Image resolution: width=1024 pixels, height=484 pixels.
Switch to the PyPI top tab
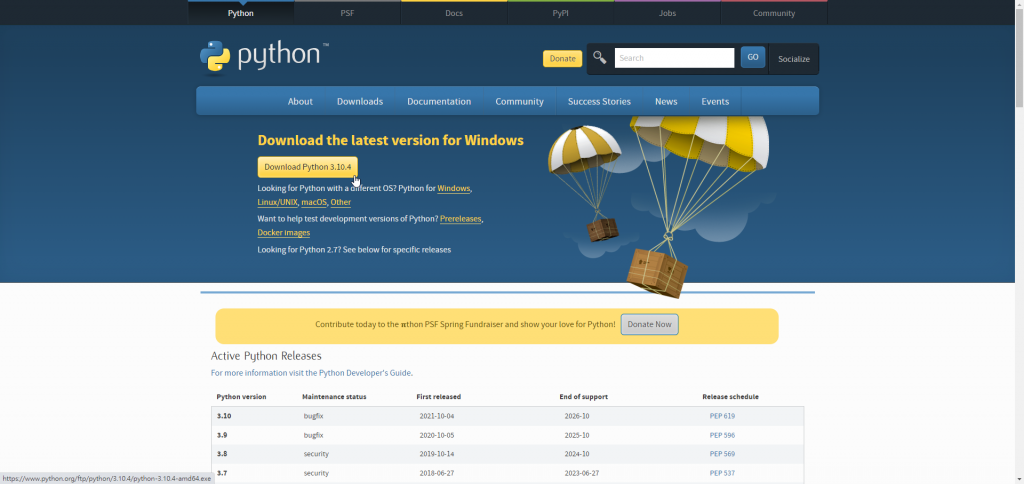click(x=561, y=13)
